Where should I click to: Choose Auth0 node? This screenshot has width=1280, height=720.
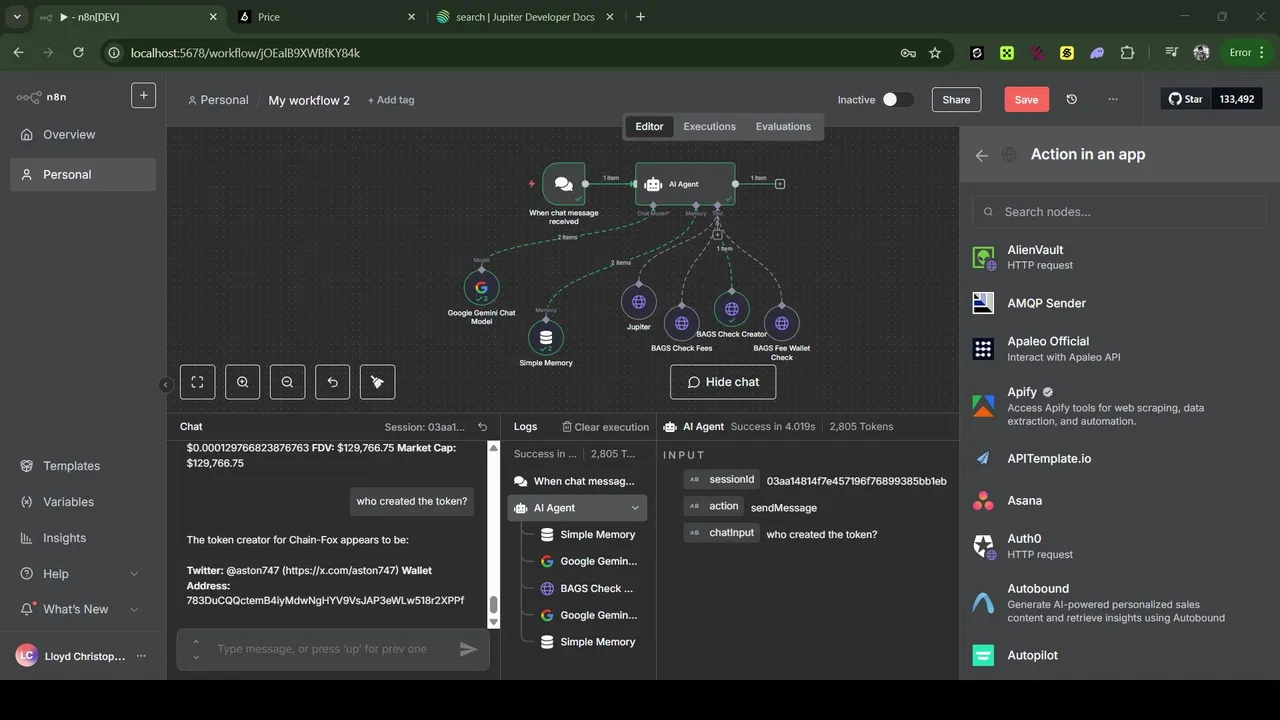click(x=1119, y=546)
